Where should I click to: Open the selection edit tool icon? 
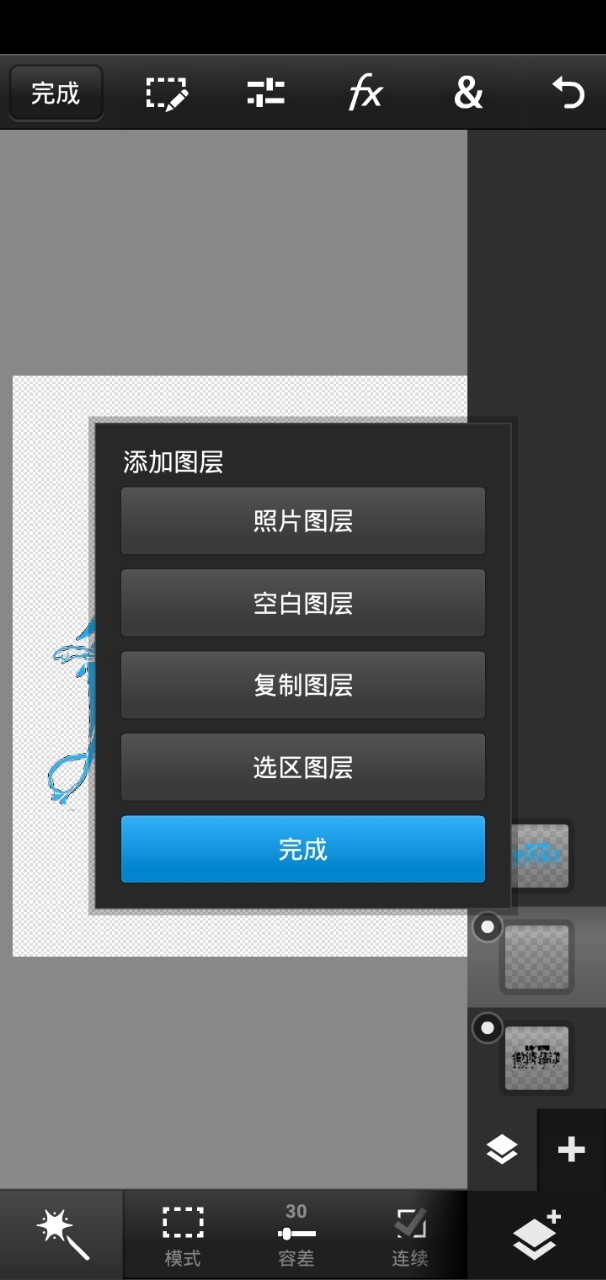point(166,93)
